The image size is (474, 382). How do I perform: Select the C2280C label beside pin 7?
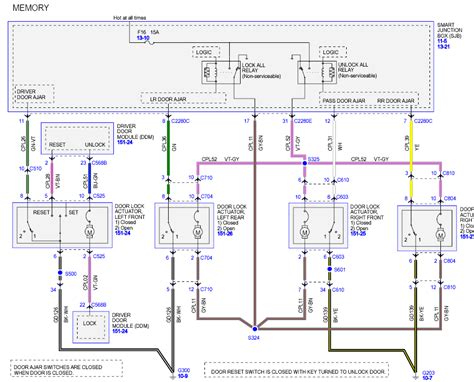pos(423,121)
